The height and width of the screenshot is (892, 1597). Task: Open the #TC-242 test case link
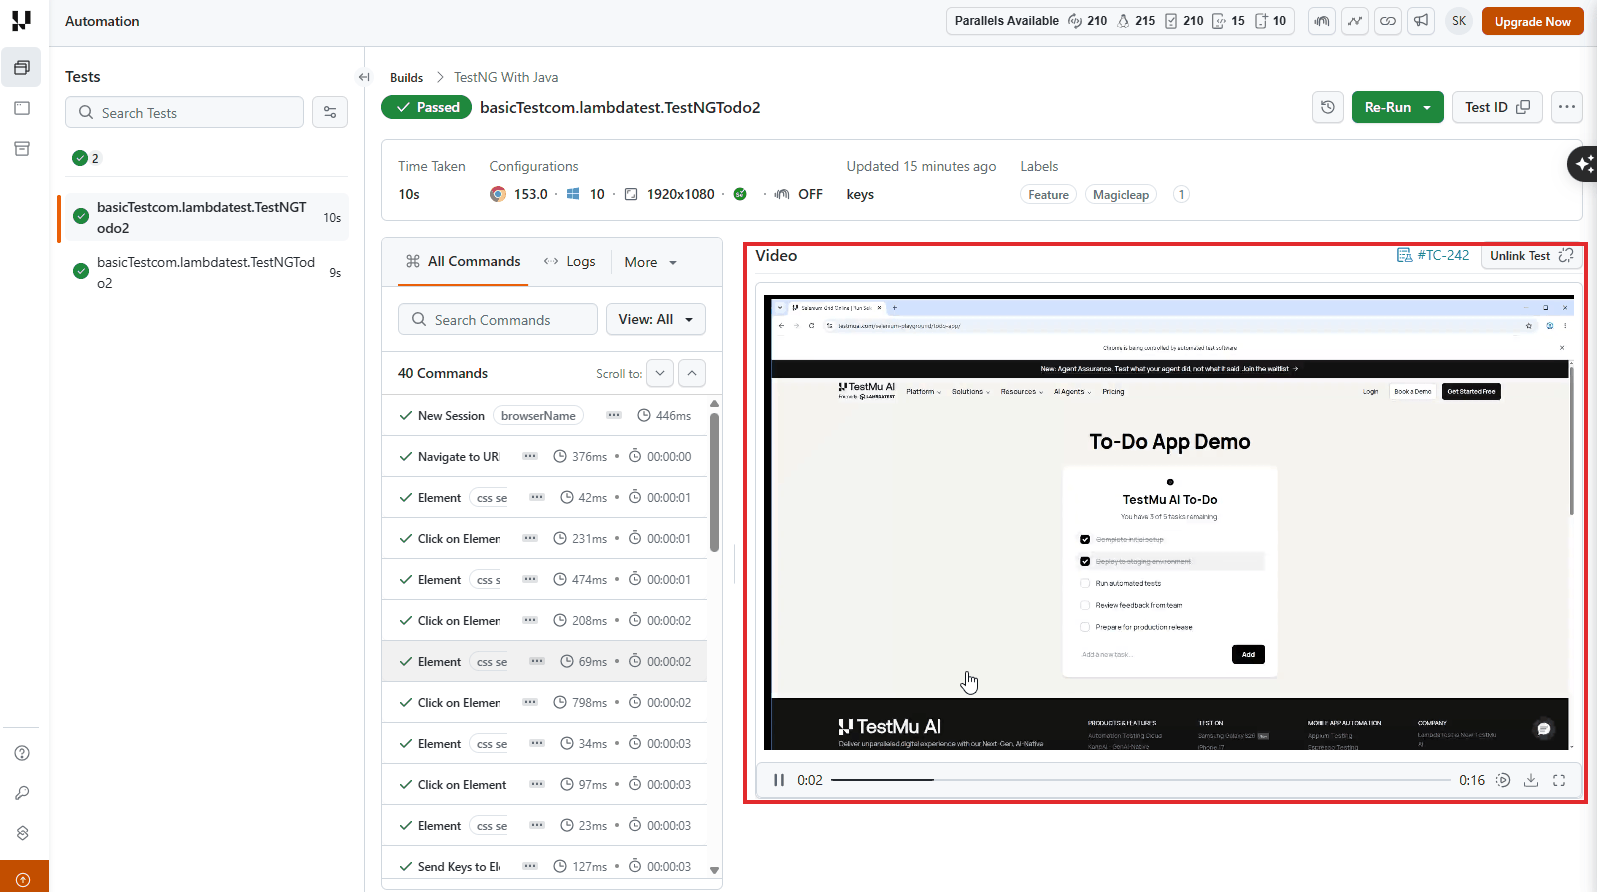(1433, 255)
